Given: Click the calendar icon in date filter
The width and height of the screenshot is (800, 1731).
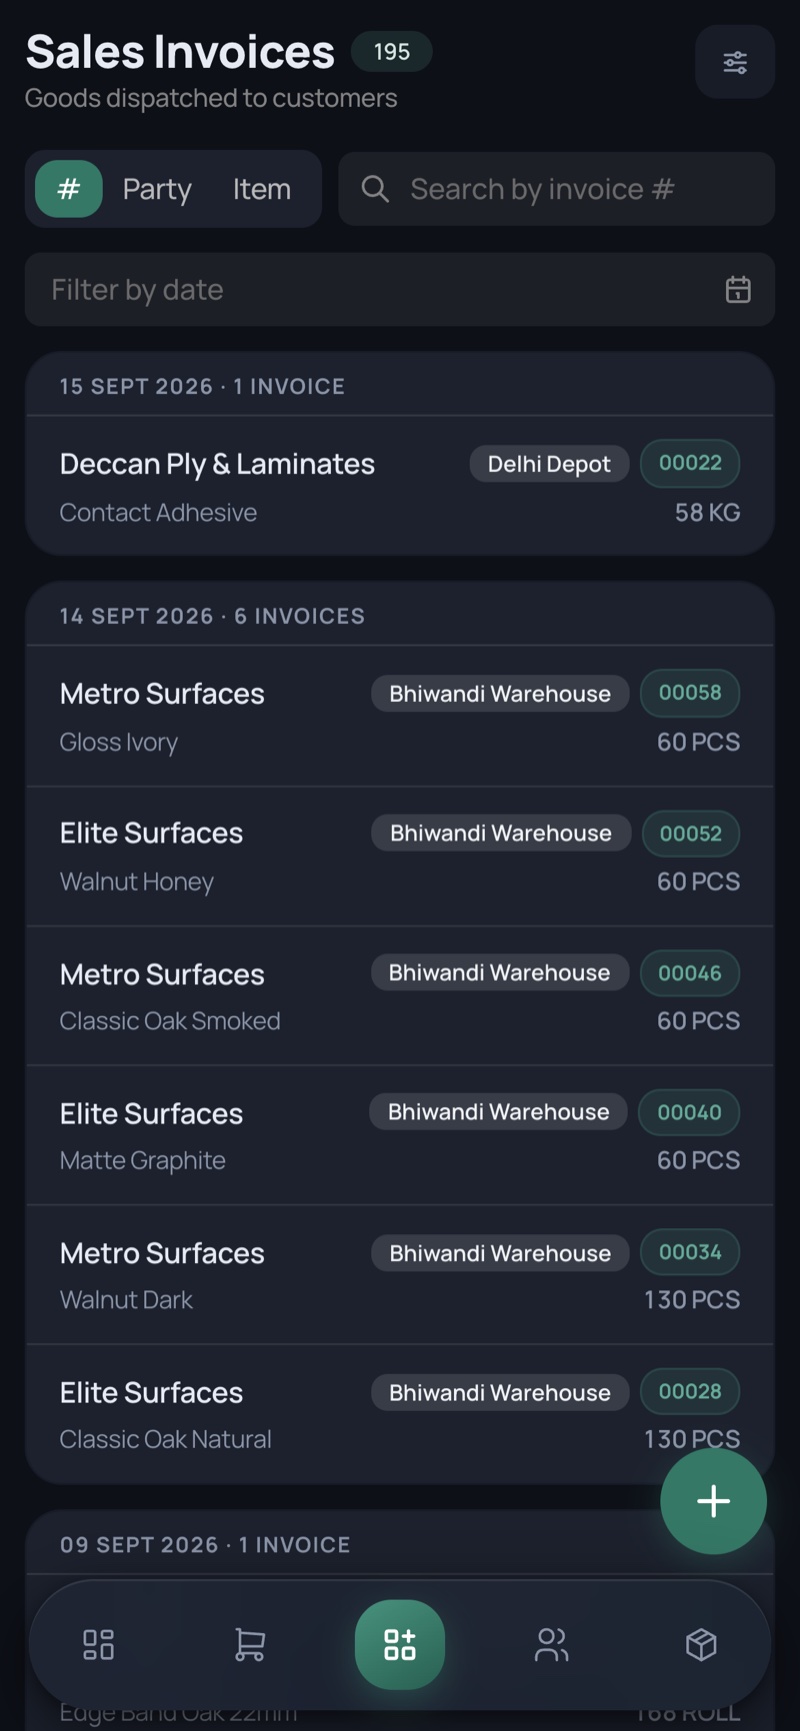Looking at the screenshot, I should pos(738,290).
